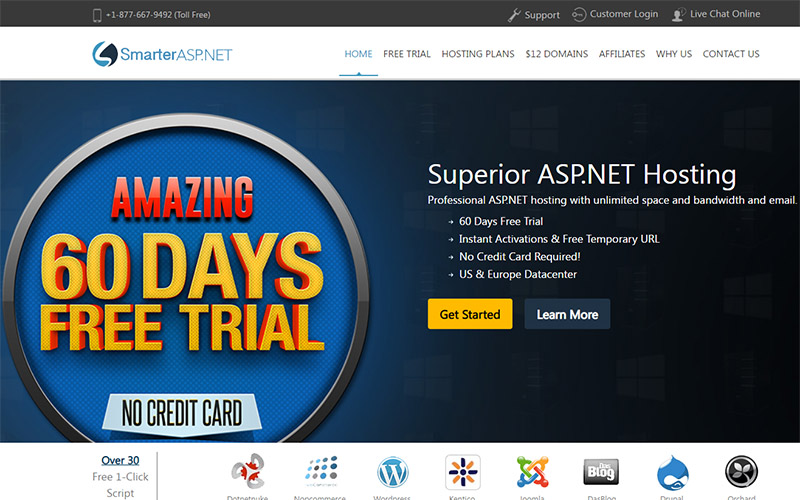The height and width of the screenshot is (500, 800).
Task: Select the Joomla script icon
Action: point(532,472)
